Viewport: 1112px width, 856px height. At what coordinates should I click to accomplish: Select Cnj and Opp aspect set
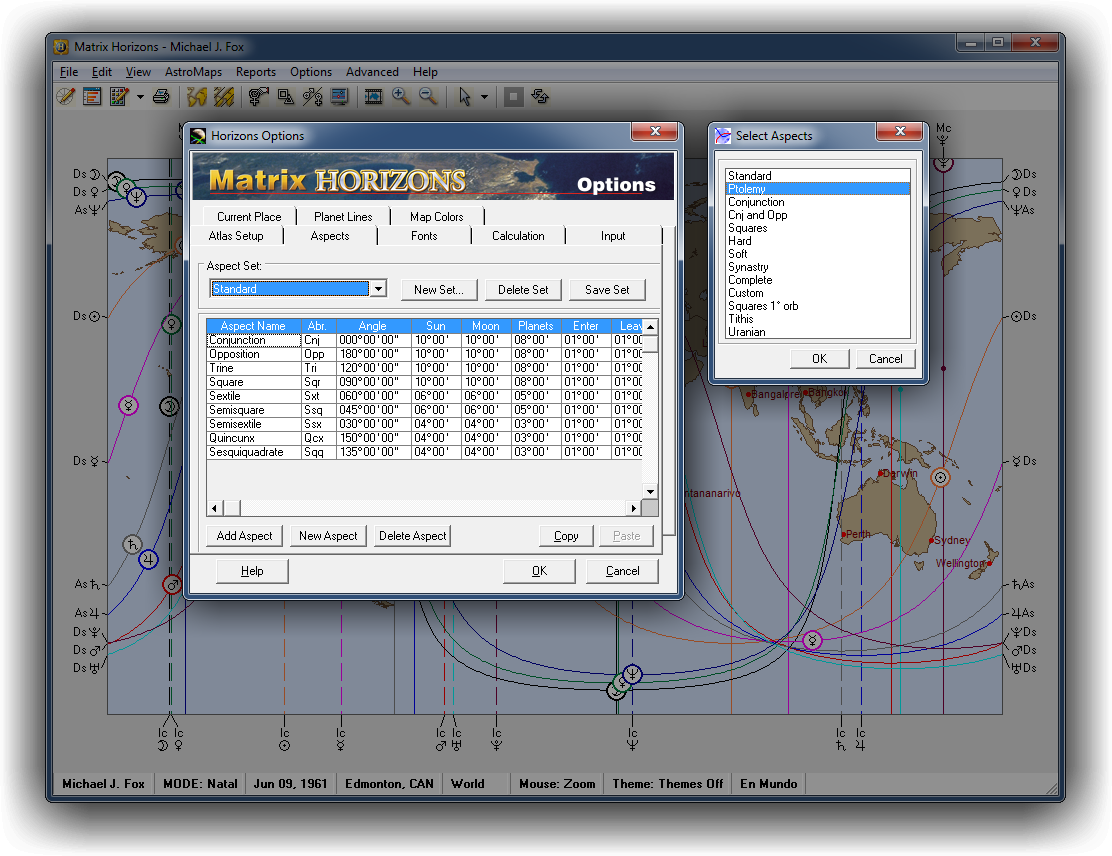[818, 215]
